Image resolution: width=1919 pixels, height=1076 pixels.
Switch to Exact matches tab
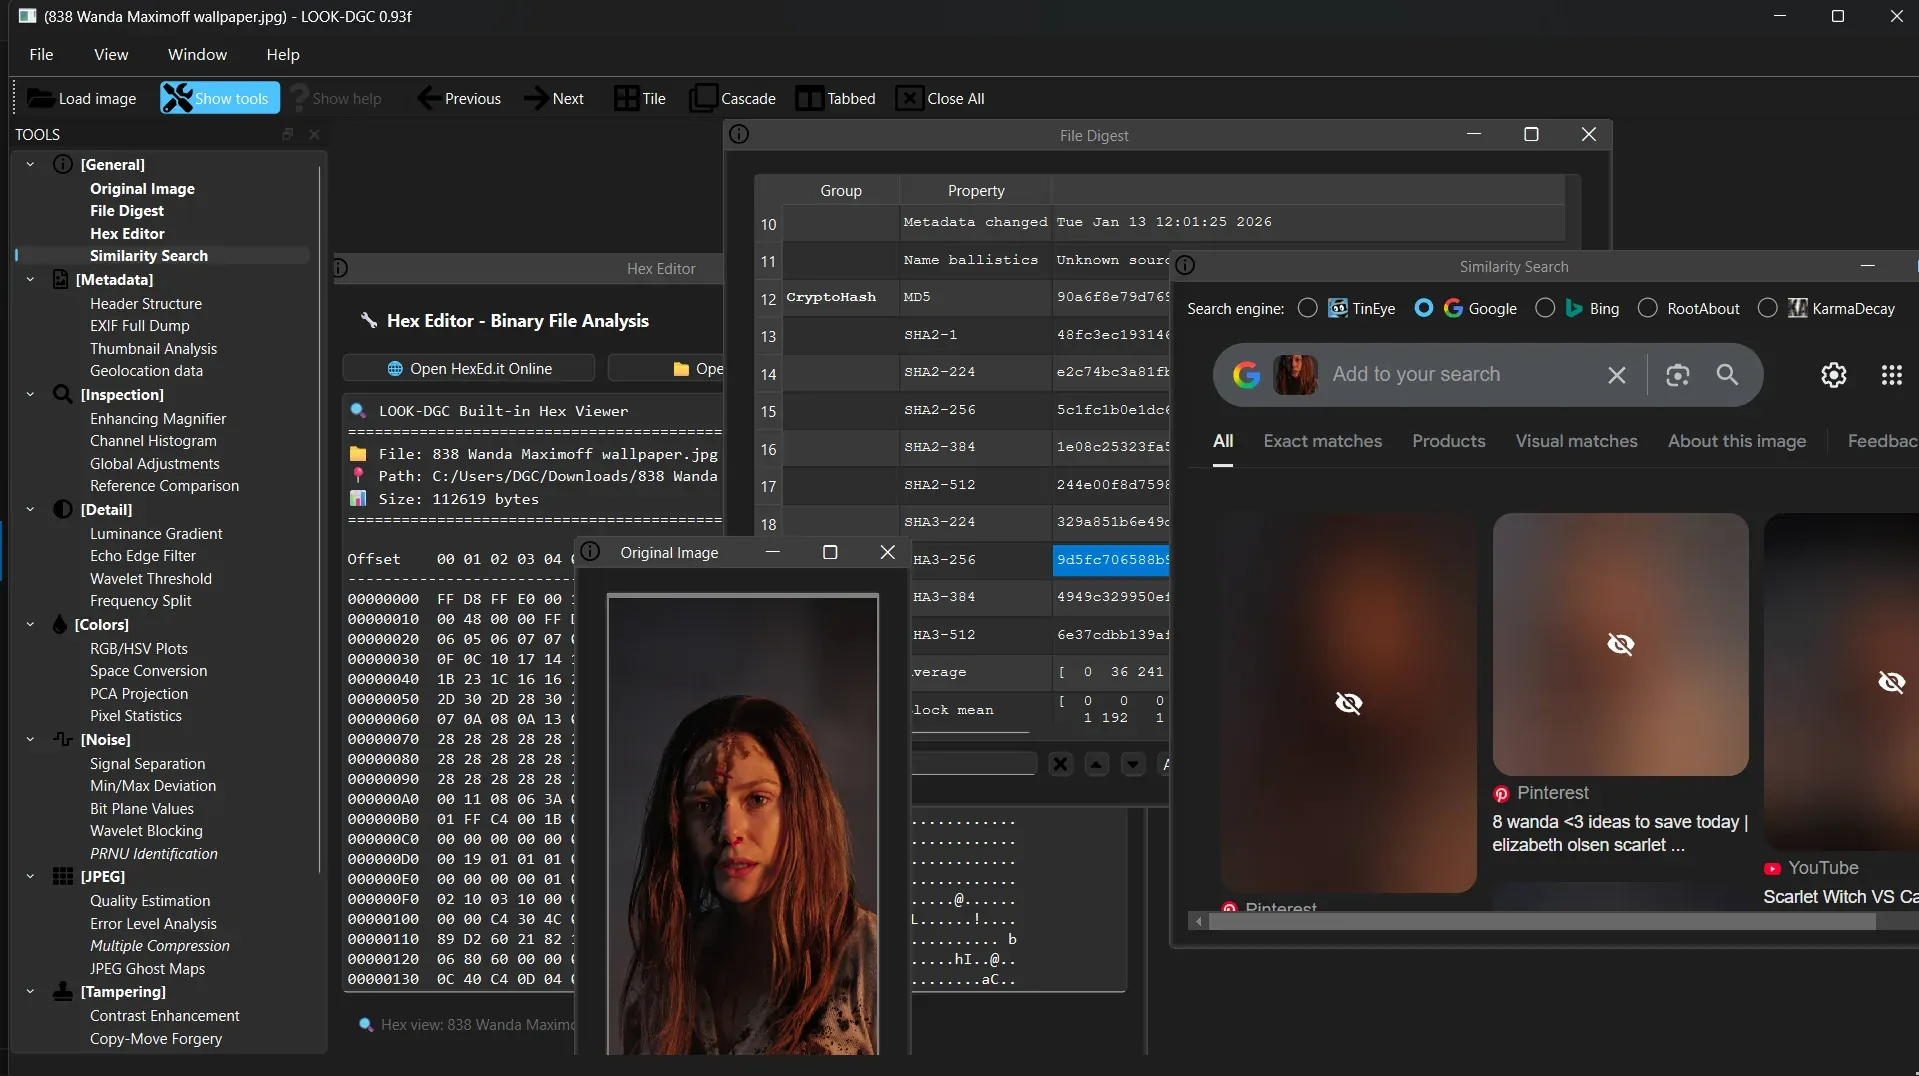[1322, 441]
